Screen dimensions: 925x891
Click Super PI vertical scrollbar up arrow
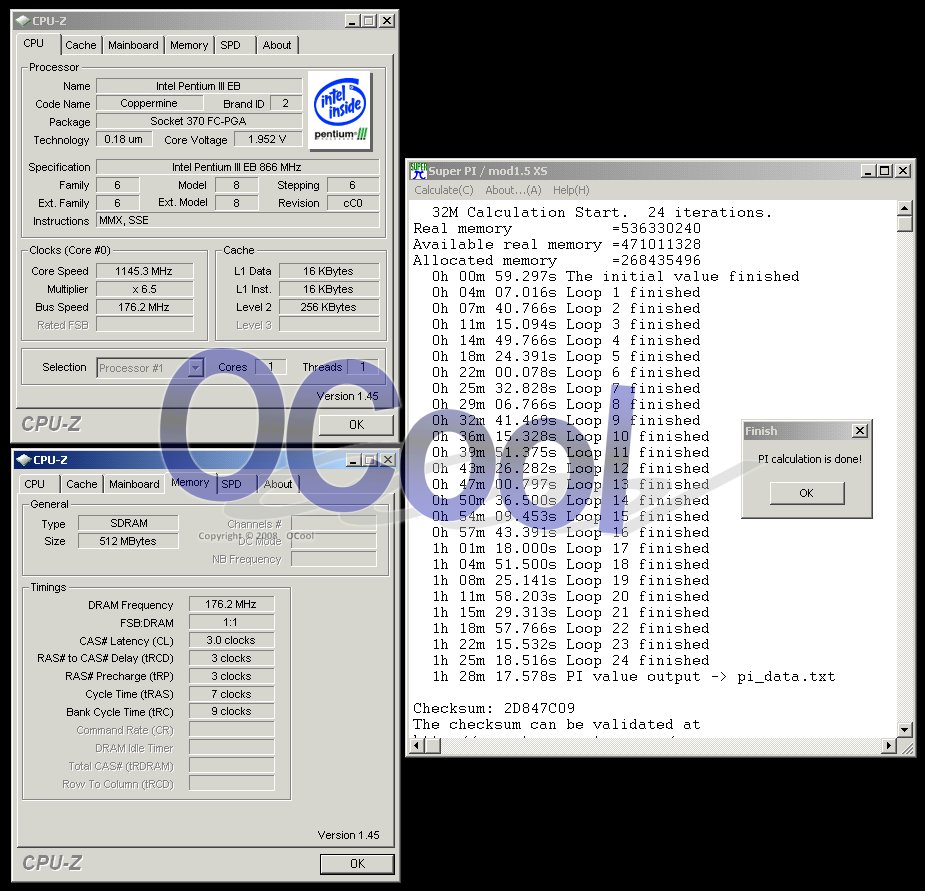tap(904, 208)
